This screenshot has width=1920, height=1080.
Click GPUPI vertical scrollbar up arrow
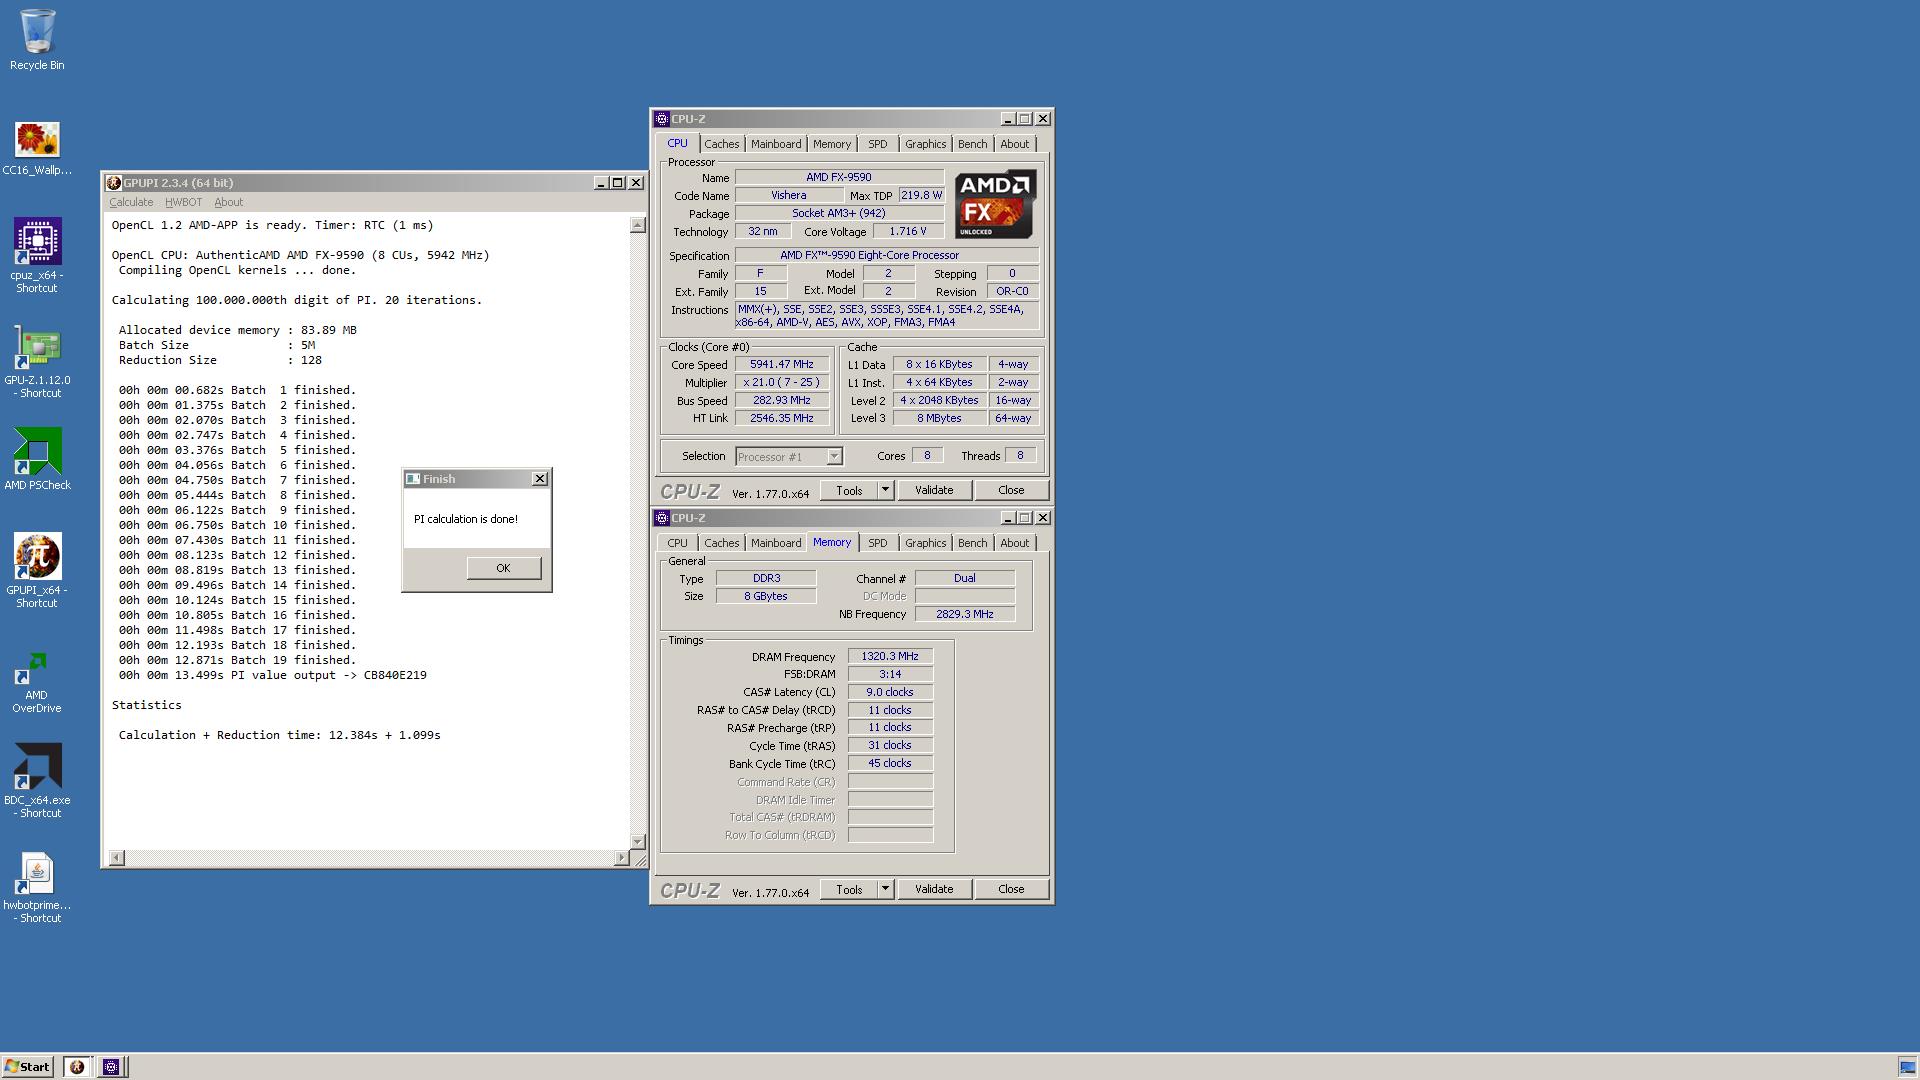coord(638,225)
